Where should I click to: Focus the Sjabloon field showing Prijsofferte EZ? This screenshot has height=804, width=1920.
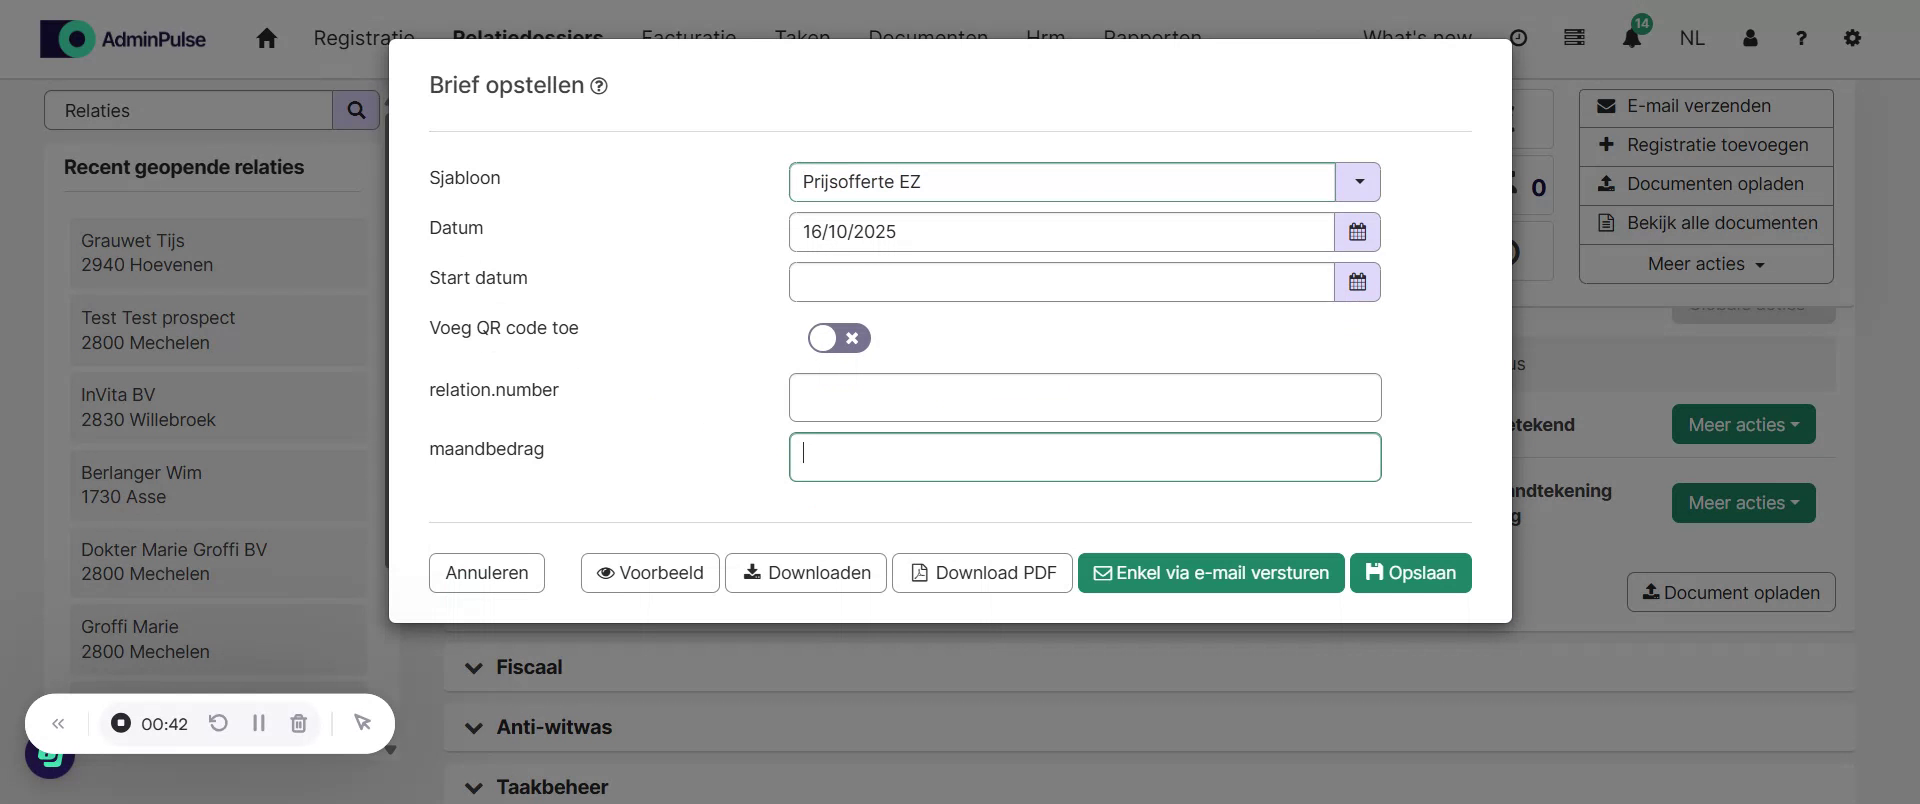coord(1062,182)
